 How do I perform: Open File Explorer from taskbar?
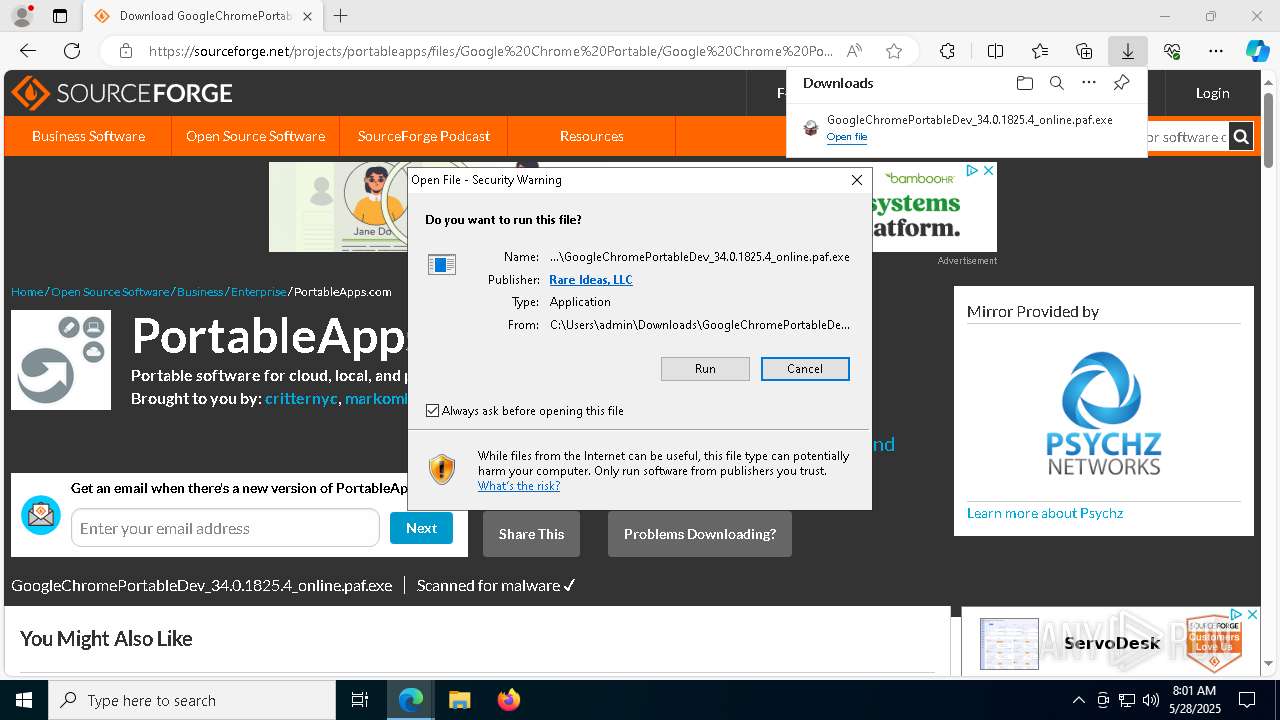tap(459, 700)
